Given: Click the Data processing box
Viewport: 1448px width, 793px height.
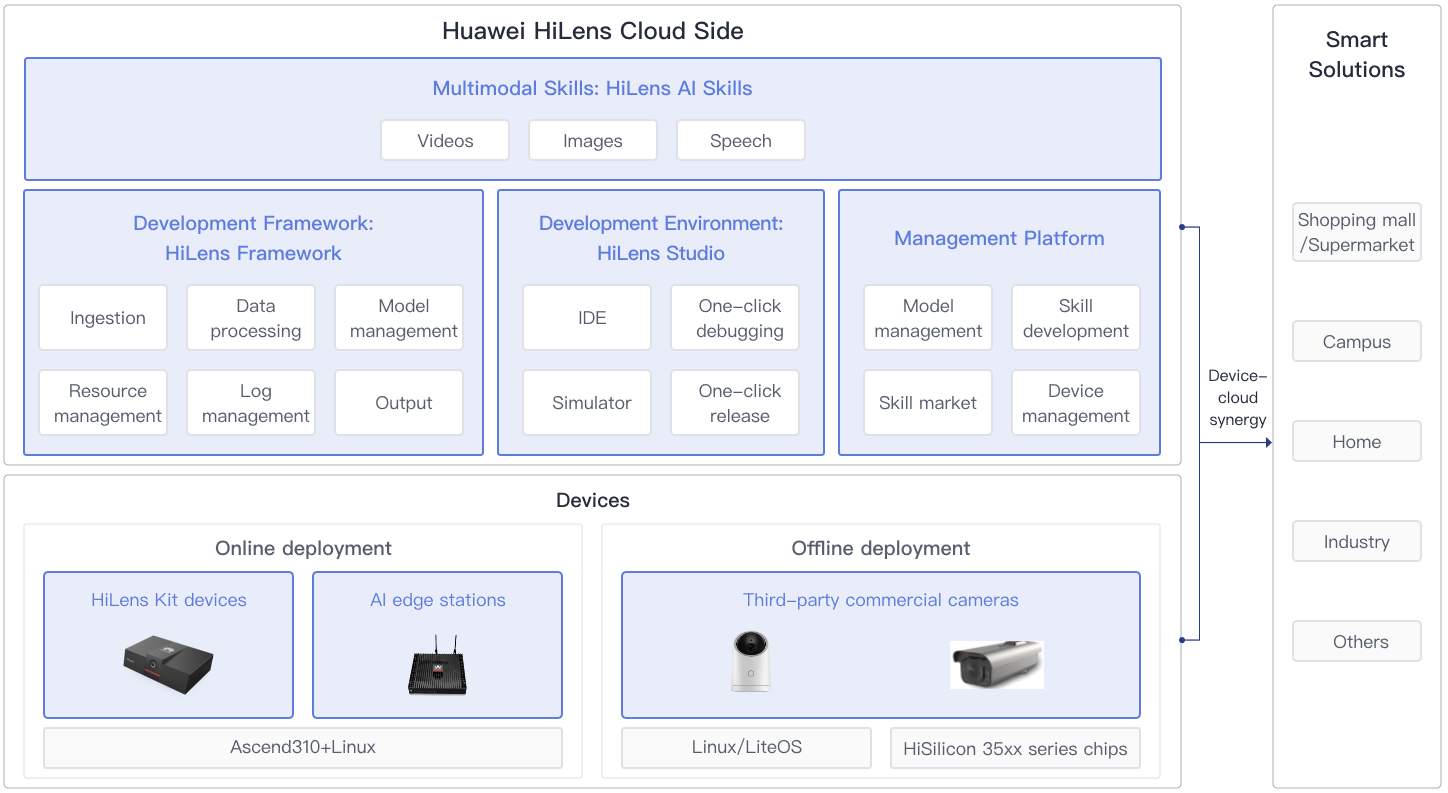Looking at the screenshot, I should pyautogui.click(x=251, y=318).
